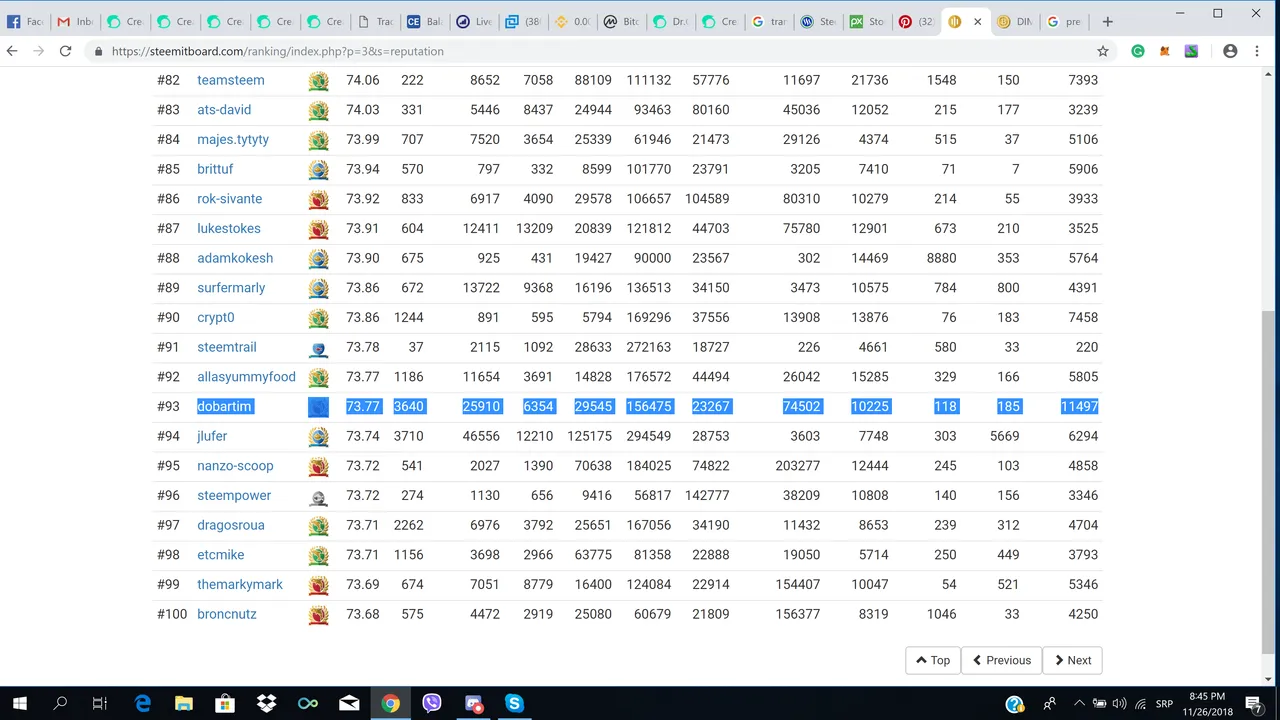Open allasyummyfood user link
This screenshot has height=720, width=1280.
pyautogui.click(x=246, y=377)
